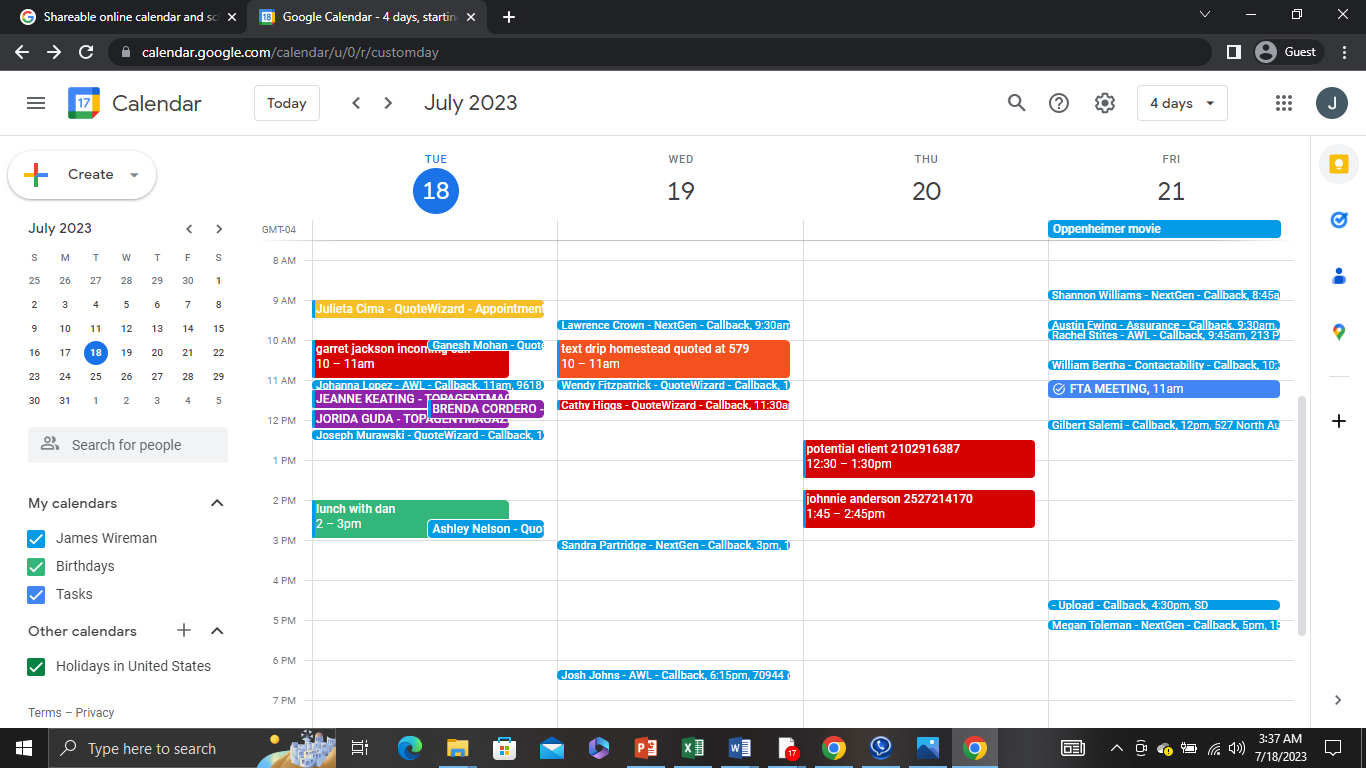Image resolution: width=1366 pixels, height=768 pixels.
Task: Select the Google Calendar browser tab
Action: click(x=369, y=17)
